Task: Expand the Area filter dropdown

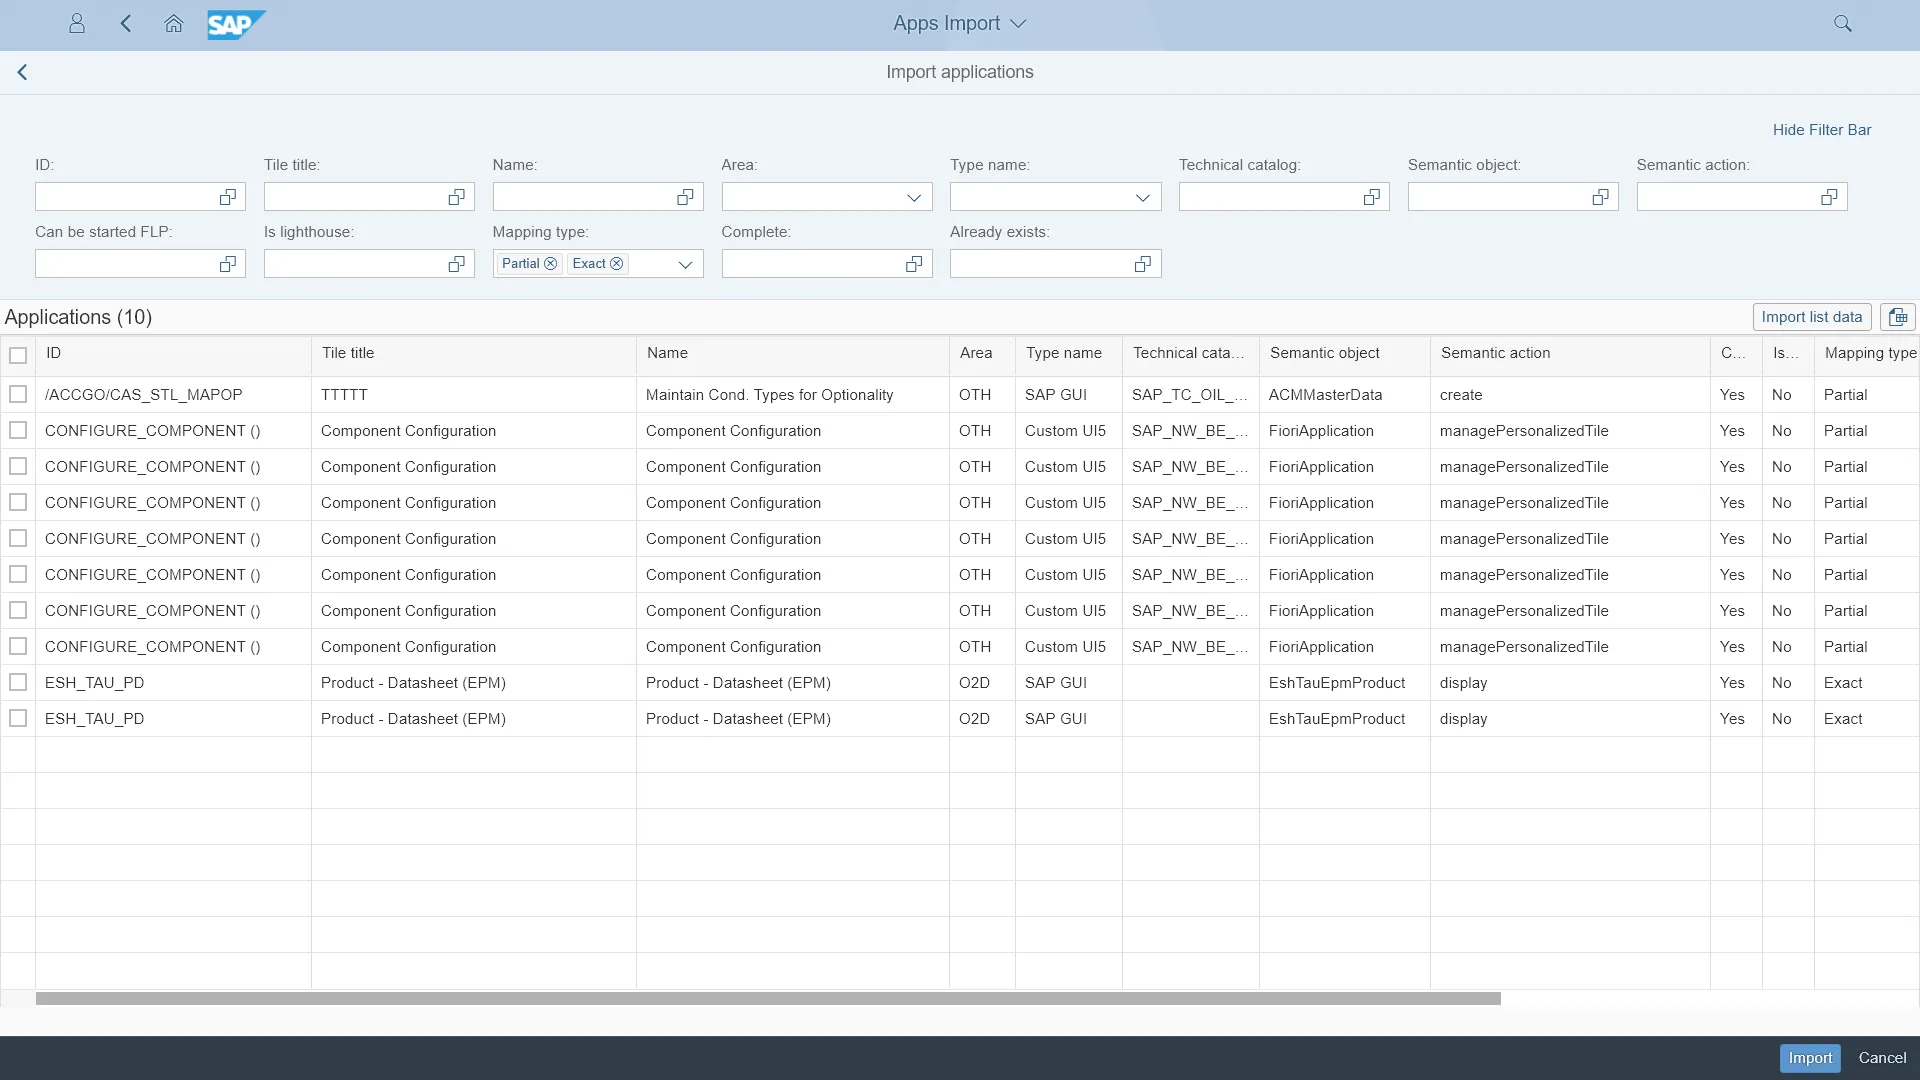Action: click(x=914, y=197)
